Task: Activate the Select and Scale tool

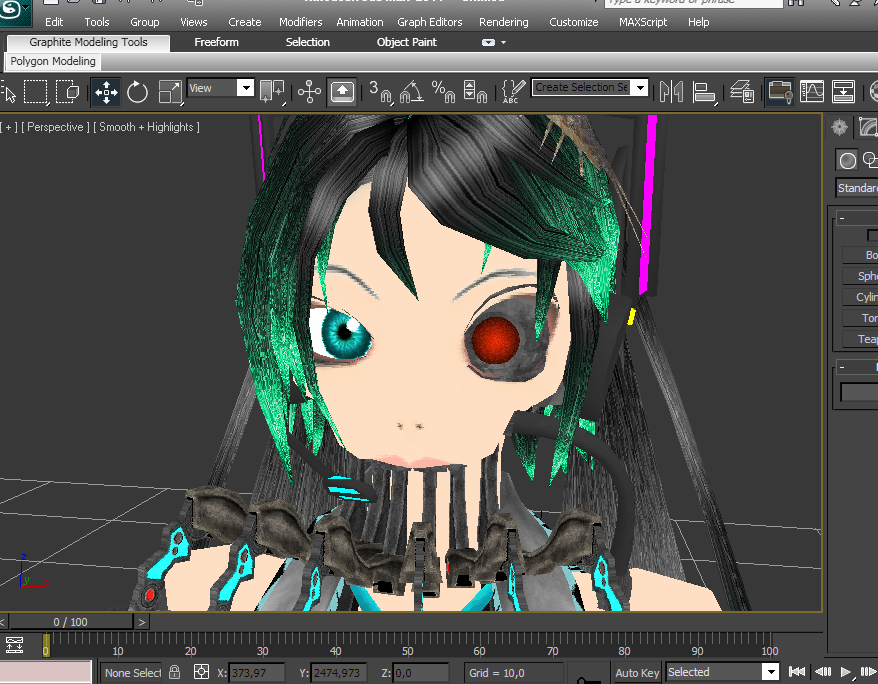Action: click(170, 92)
